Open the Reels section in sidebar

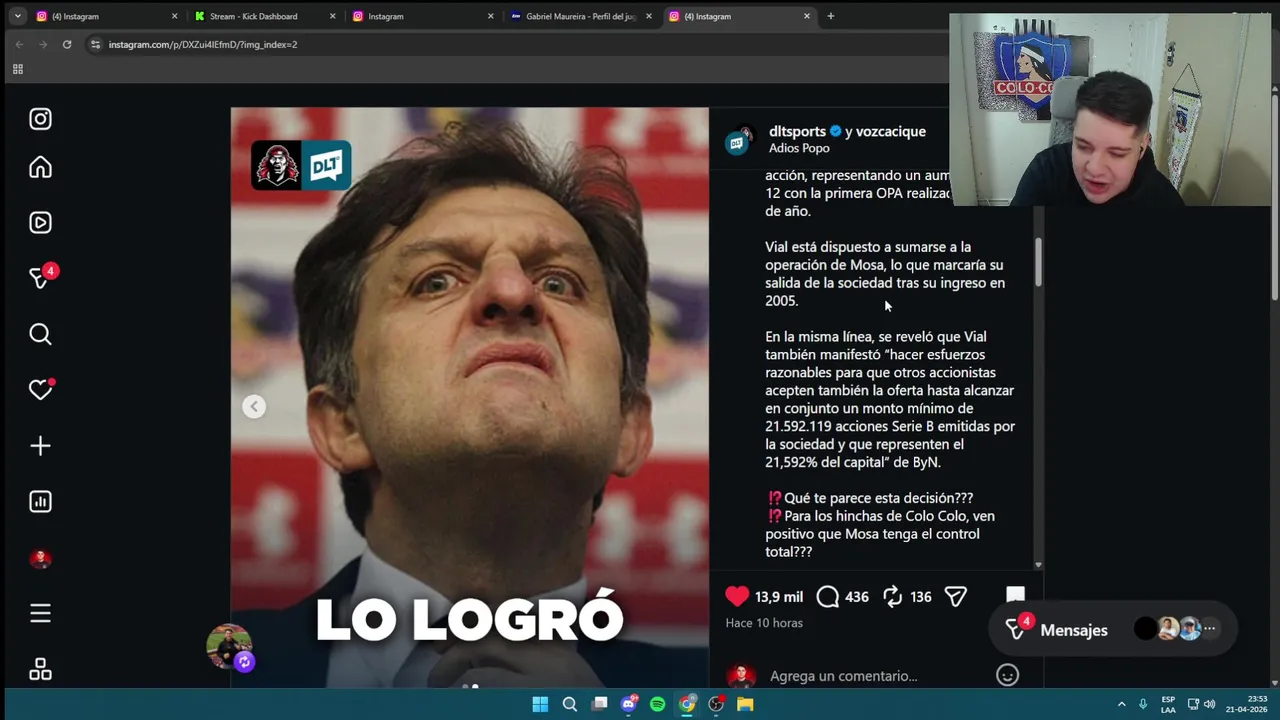[40, 222]
